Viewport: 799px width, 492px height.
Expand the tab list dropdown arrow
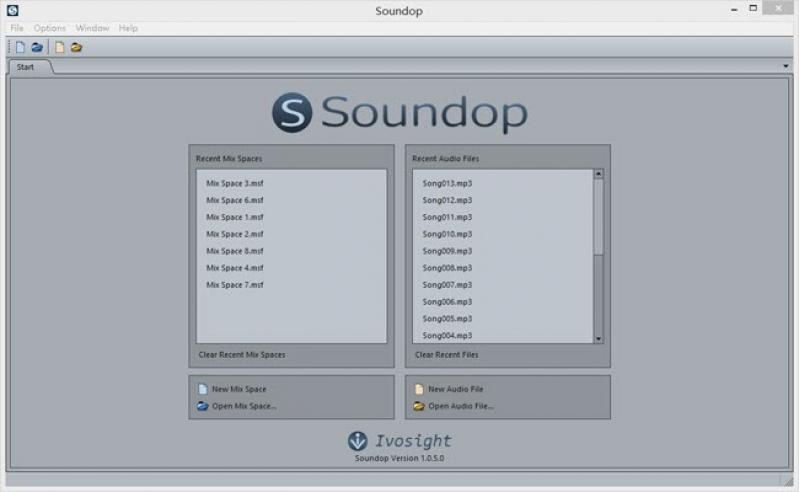coord(785,66)
